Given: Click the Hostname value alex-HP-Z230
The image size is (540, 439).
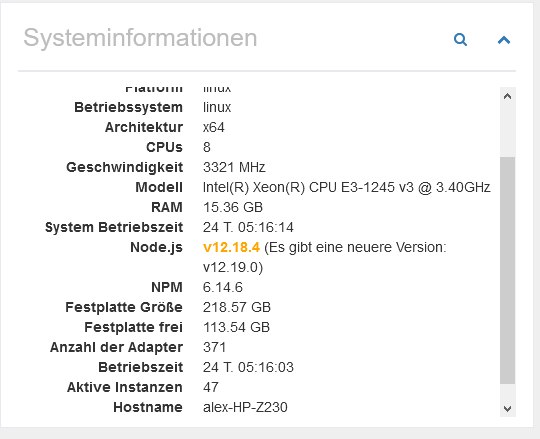Looking at the screenshot, I should click(x=245, y=407).
